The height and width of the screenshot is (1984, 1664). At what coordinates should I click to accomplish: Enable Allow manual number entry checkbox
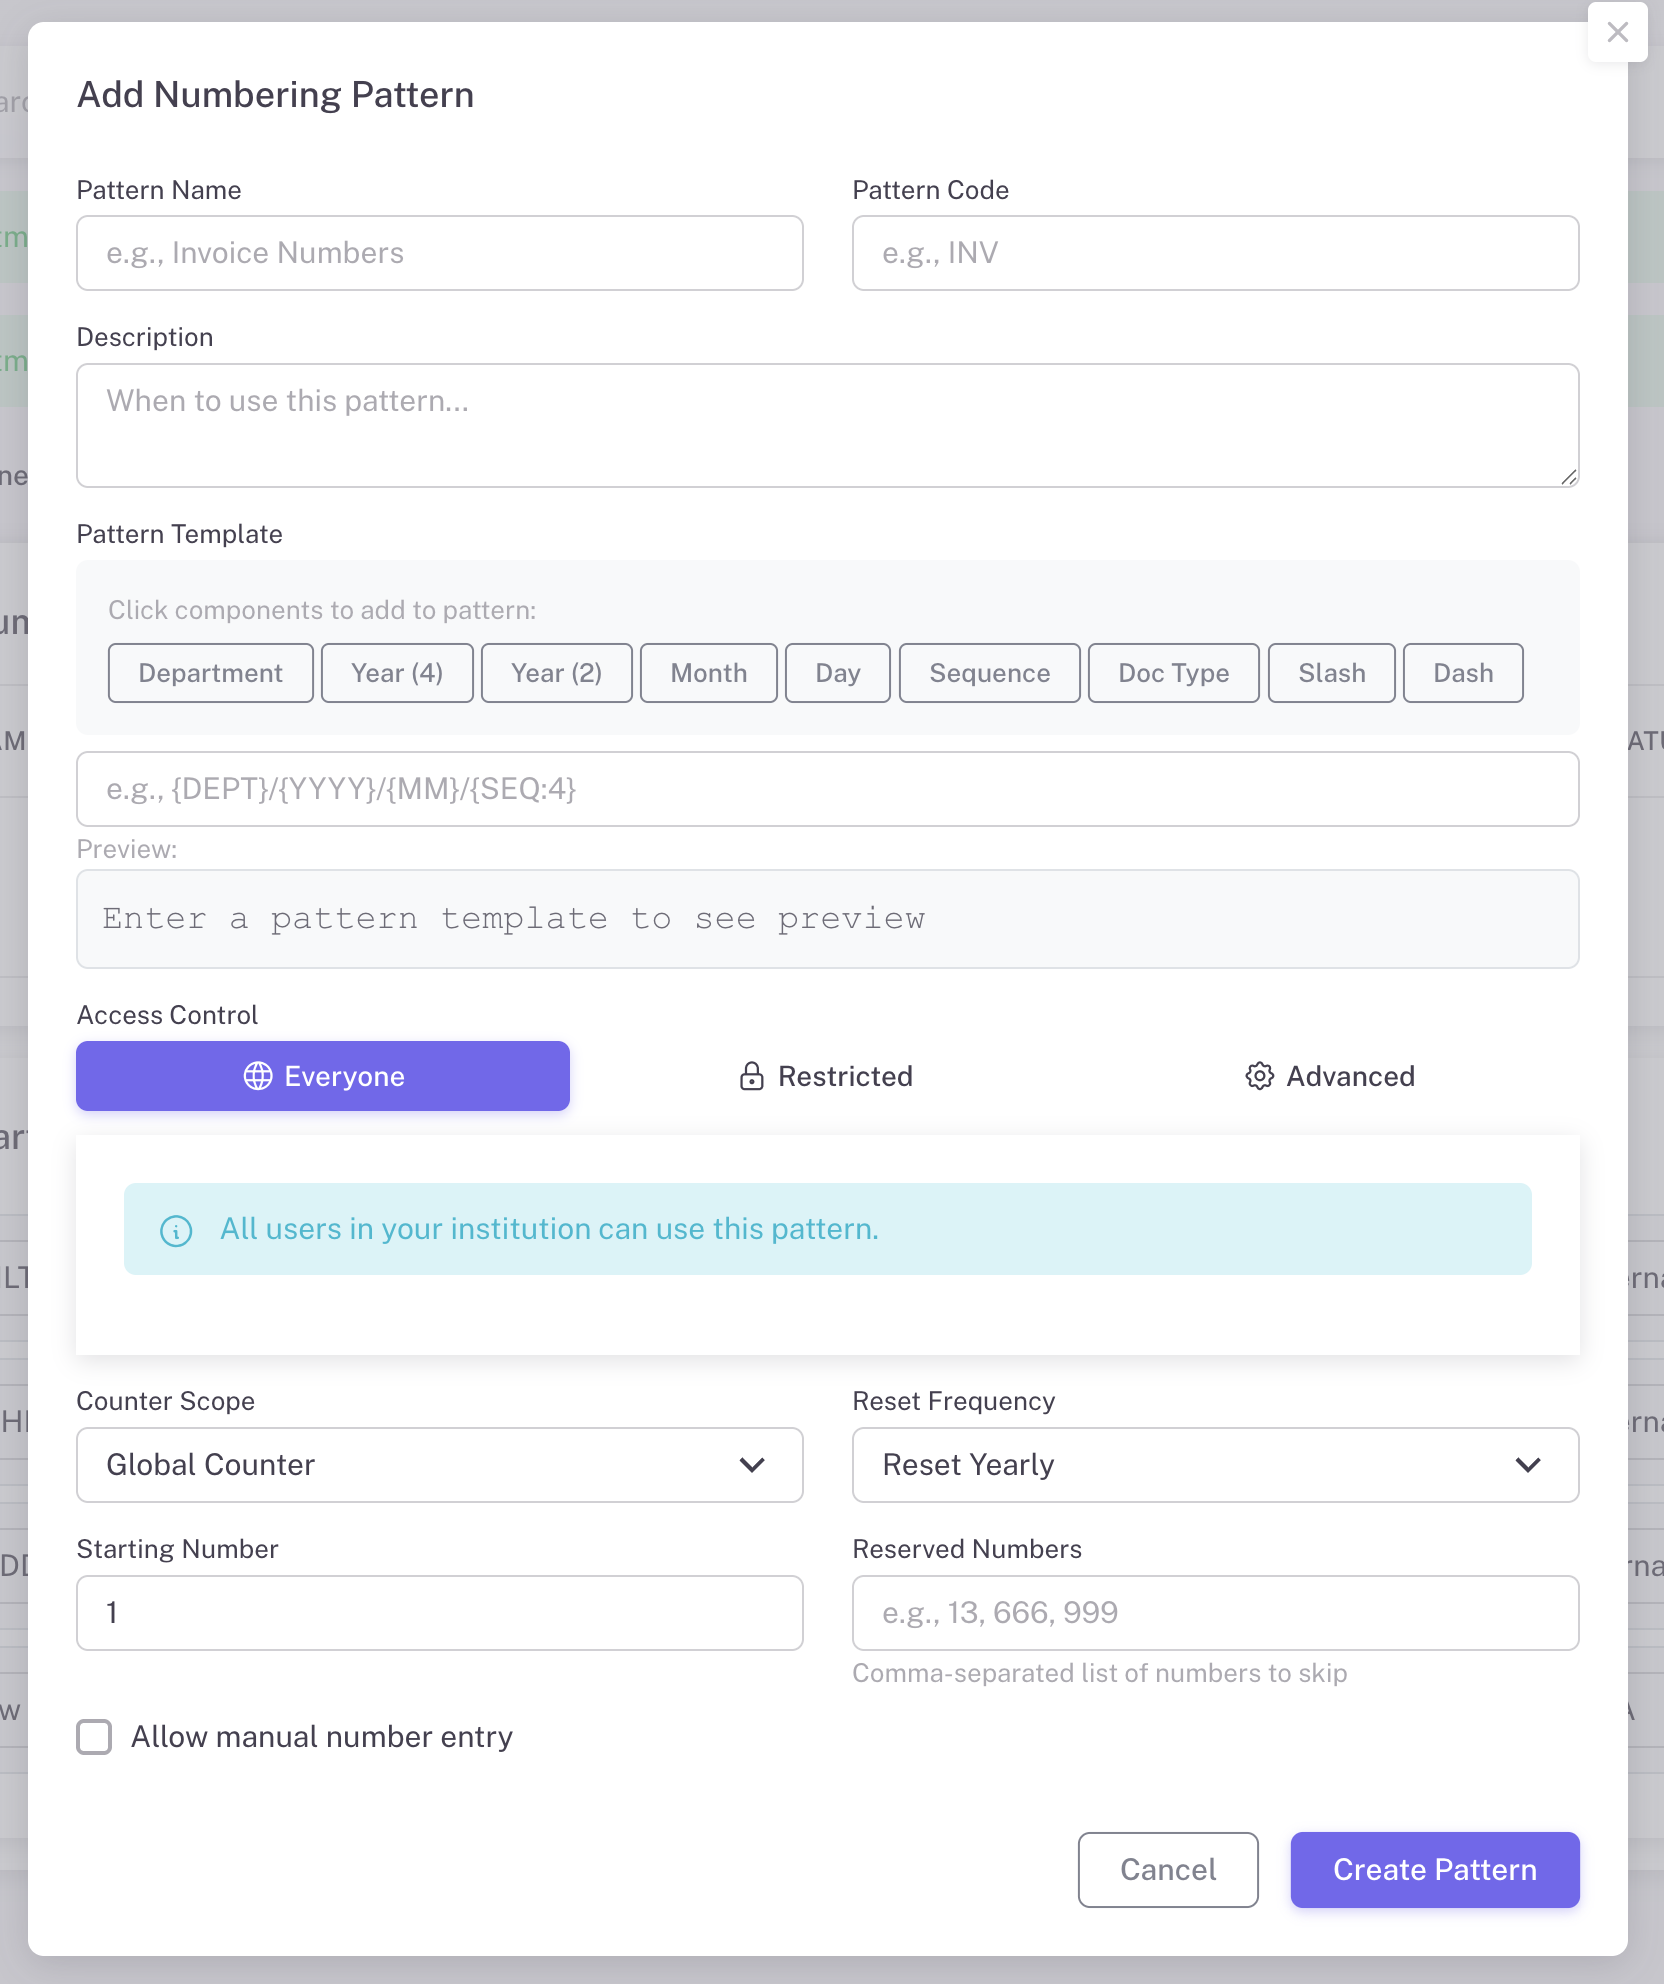pos(95,1737)
